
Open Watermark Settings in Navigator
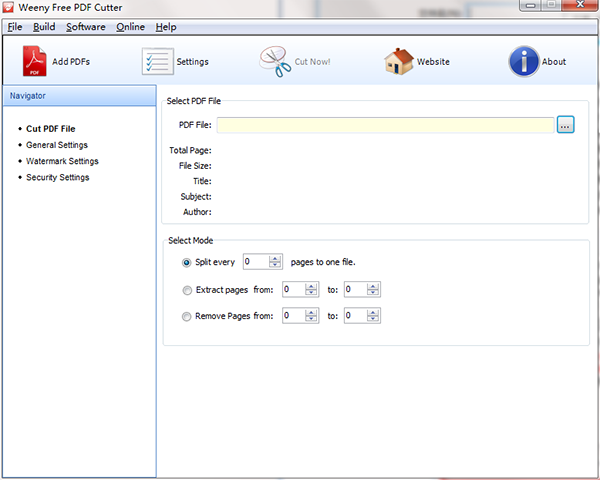pyautogui.click(x=62, y=161)
